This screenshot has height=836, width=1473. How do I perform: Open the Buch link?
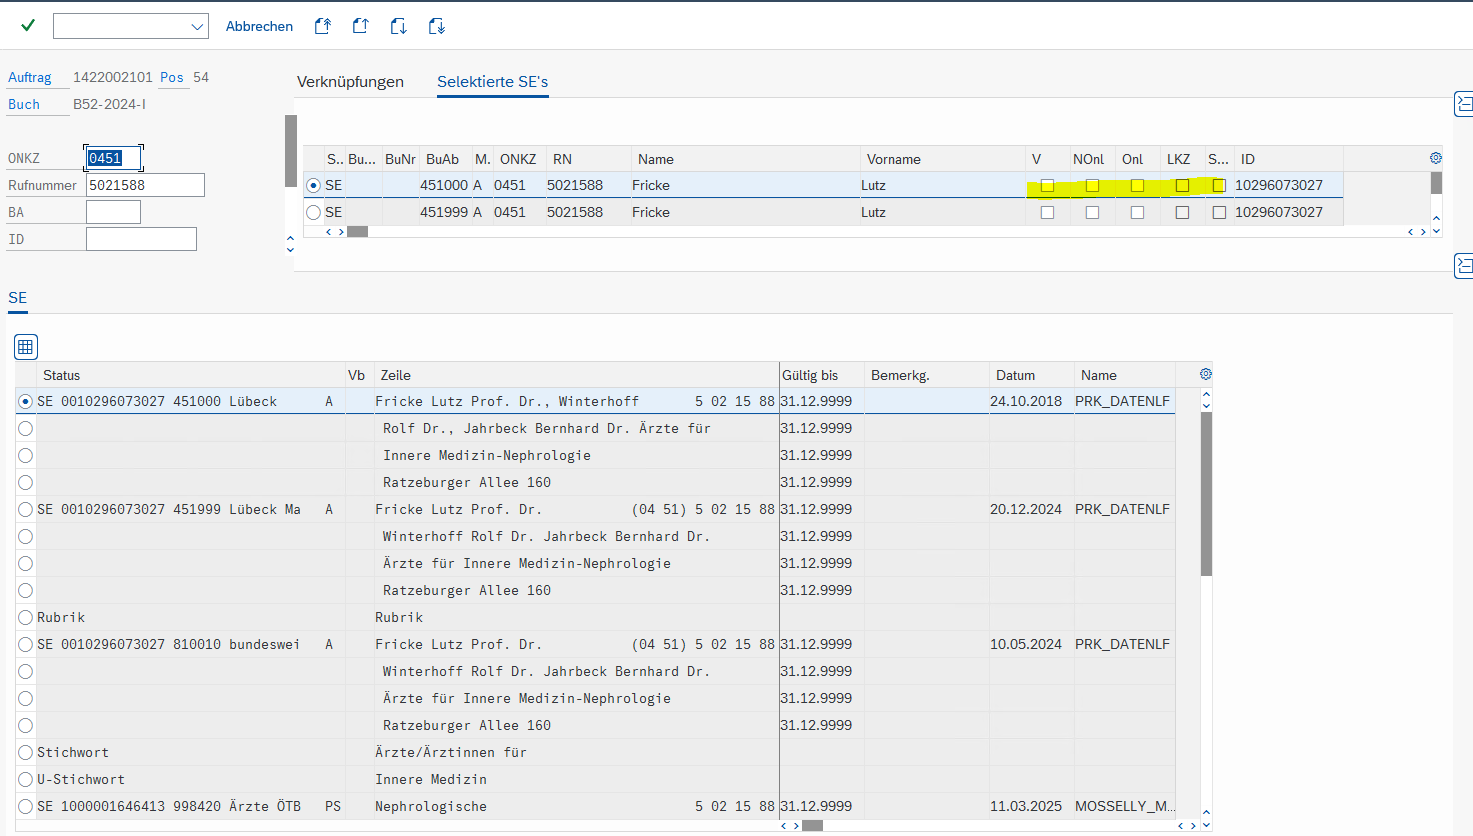pyautogui.click(x=24, y=104)
